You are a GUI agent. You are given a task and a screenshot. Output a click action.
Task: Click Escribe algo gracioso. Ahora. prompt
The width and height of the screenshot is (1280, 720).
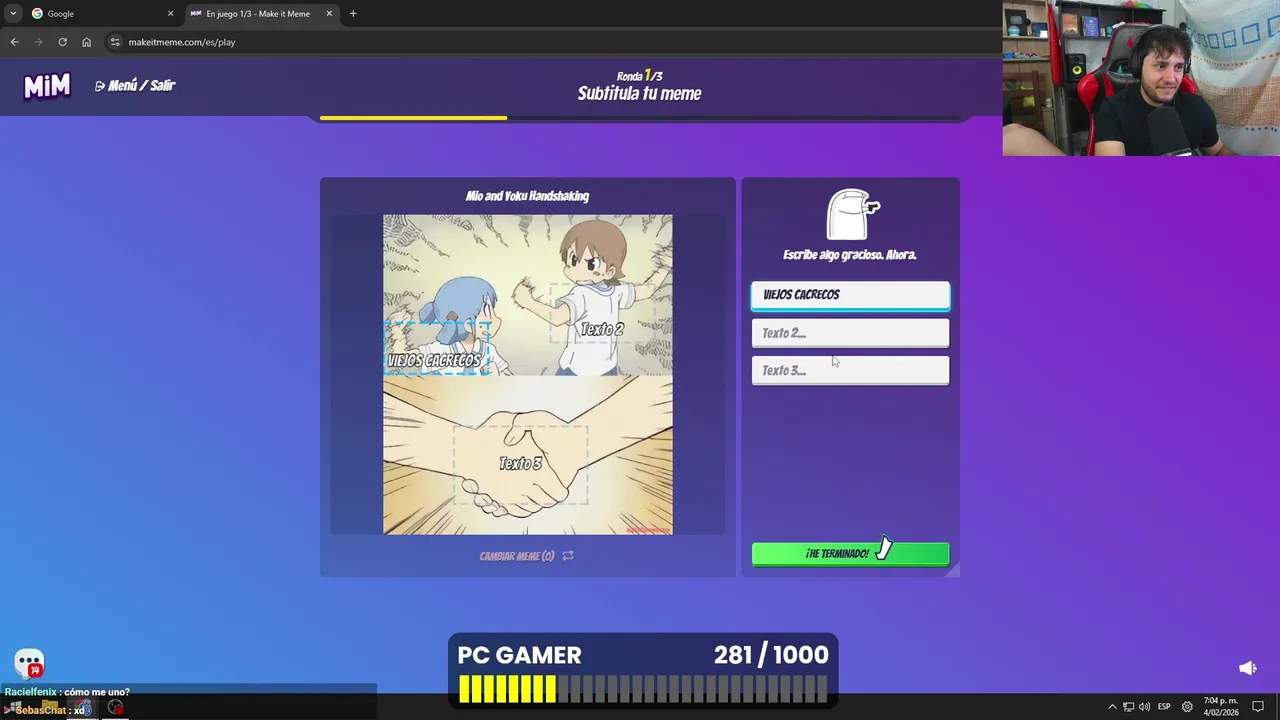click(x=850, y=255)
